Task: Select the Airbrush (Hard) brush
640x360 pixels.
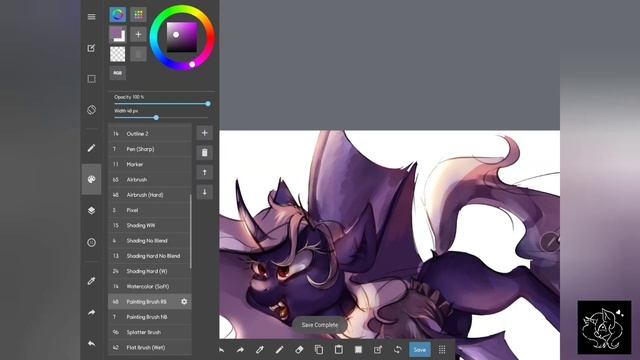Action: coord(150,195)
